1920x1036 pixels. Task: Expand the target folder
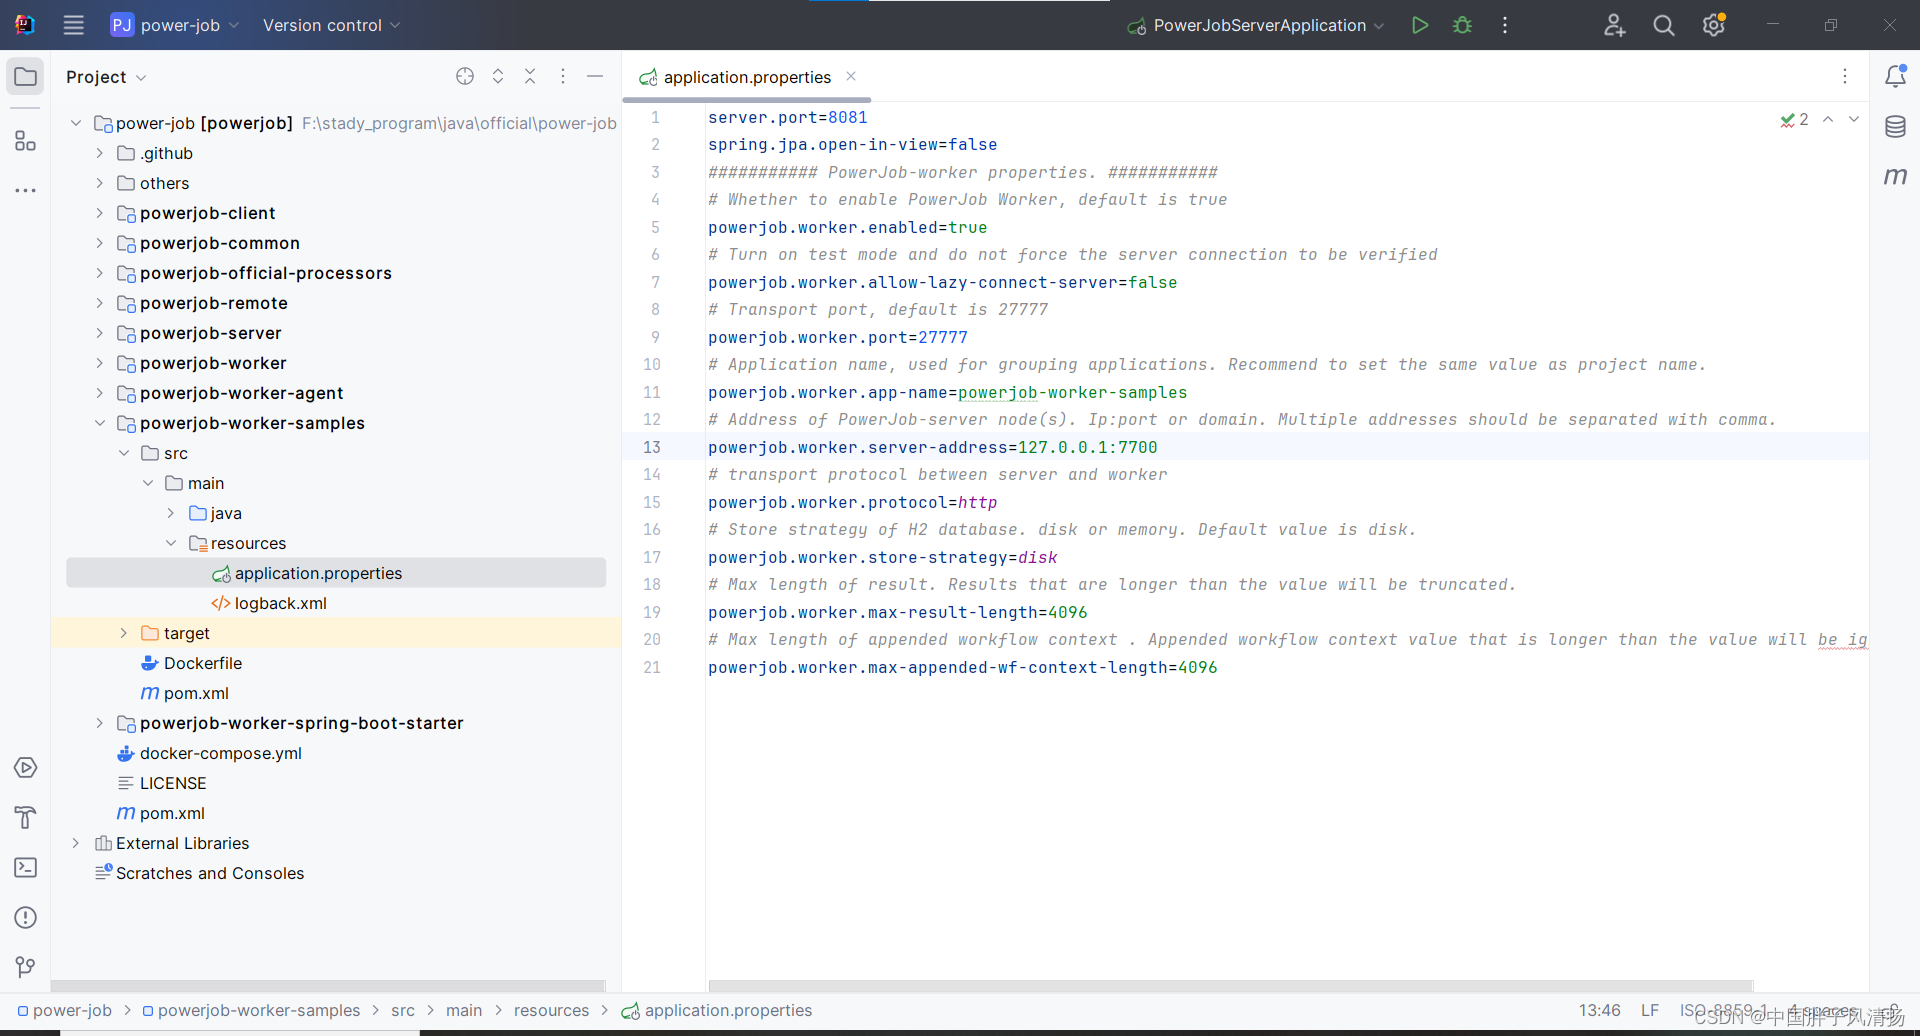[124, 633]
